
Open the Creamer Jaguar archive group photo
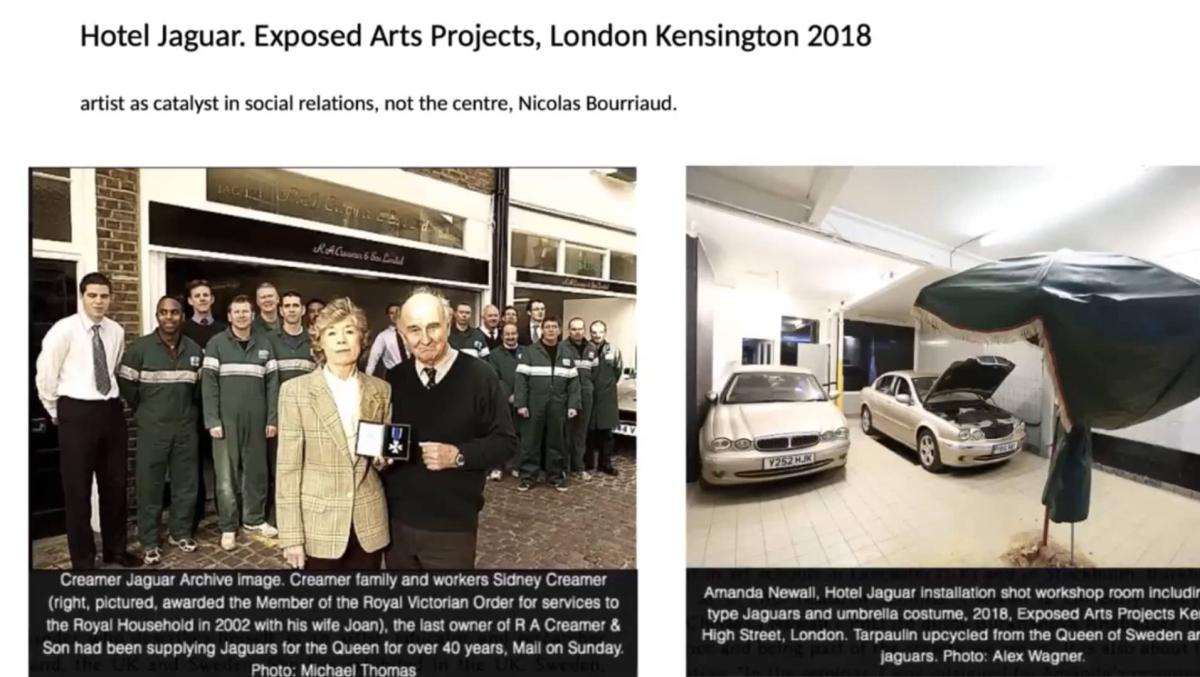click(333, 368)
